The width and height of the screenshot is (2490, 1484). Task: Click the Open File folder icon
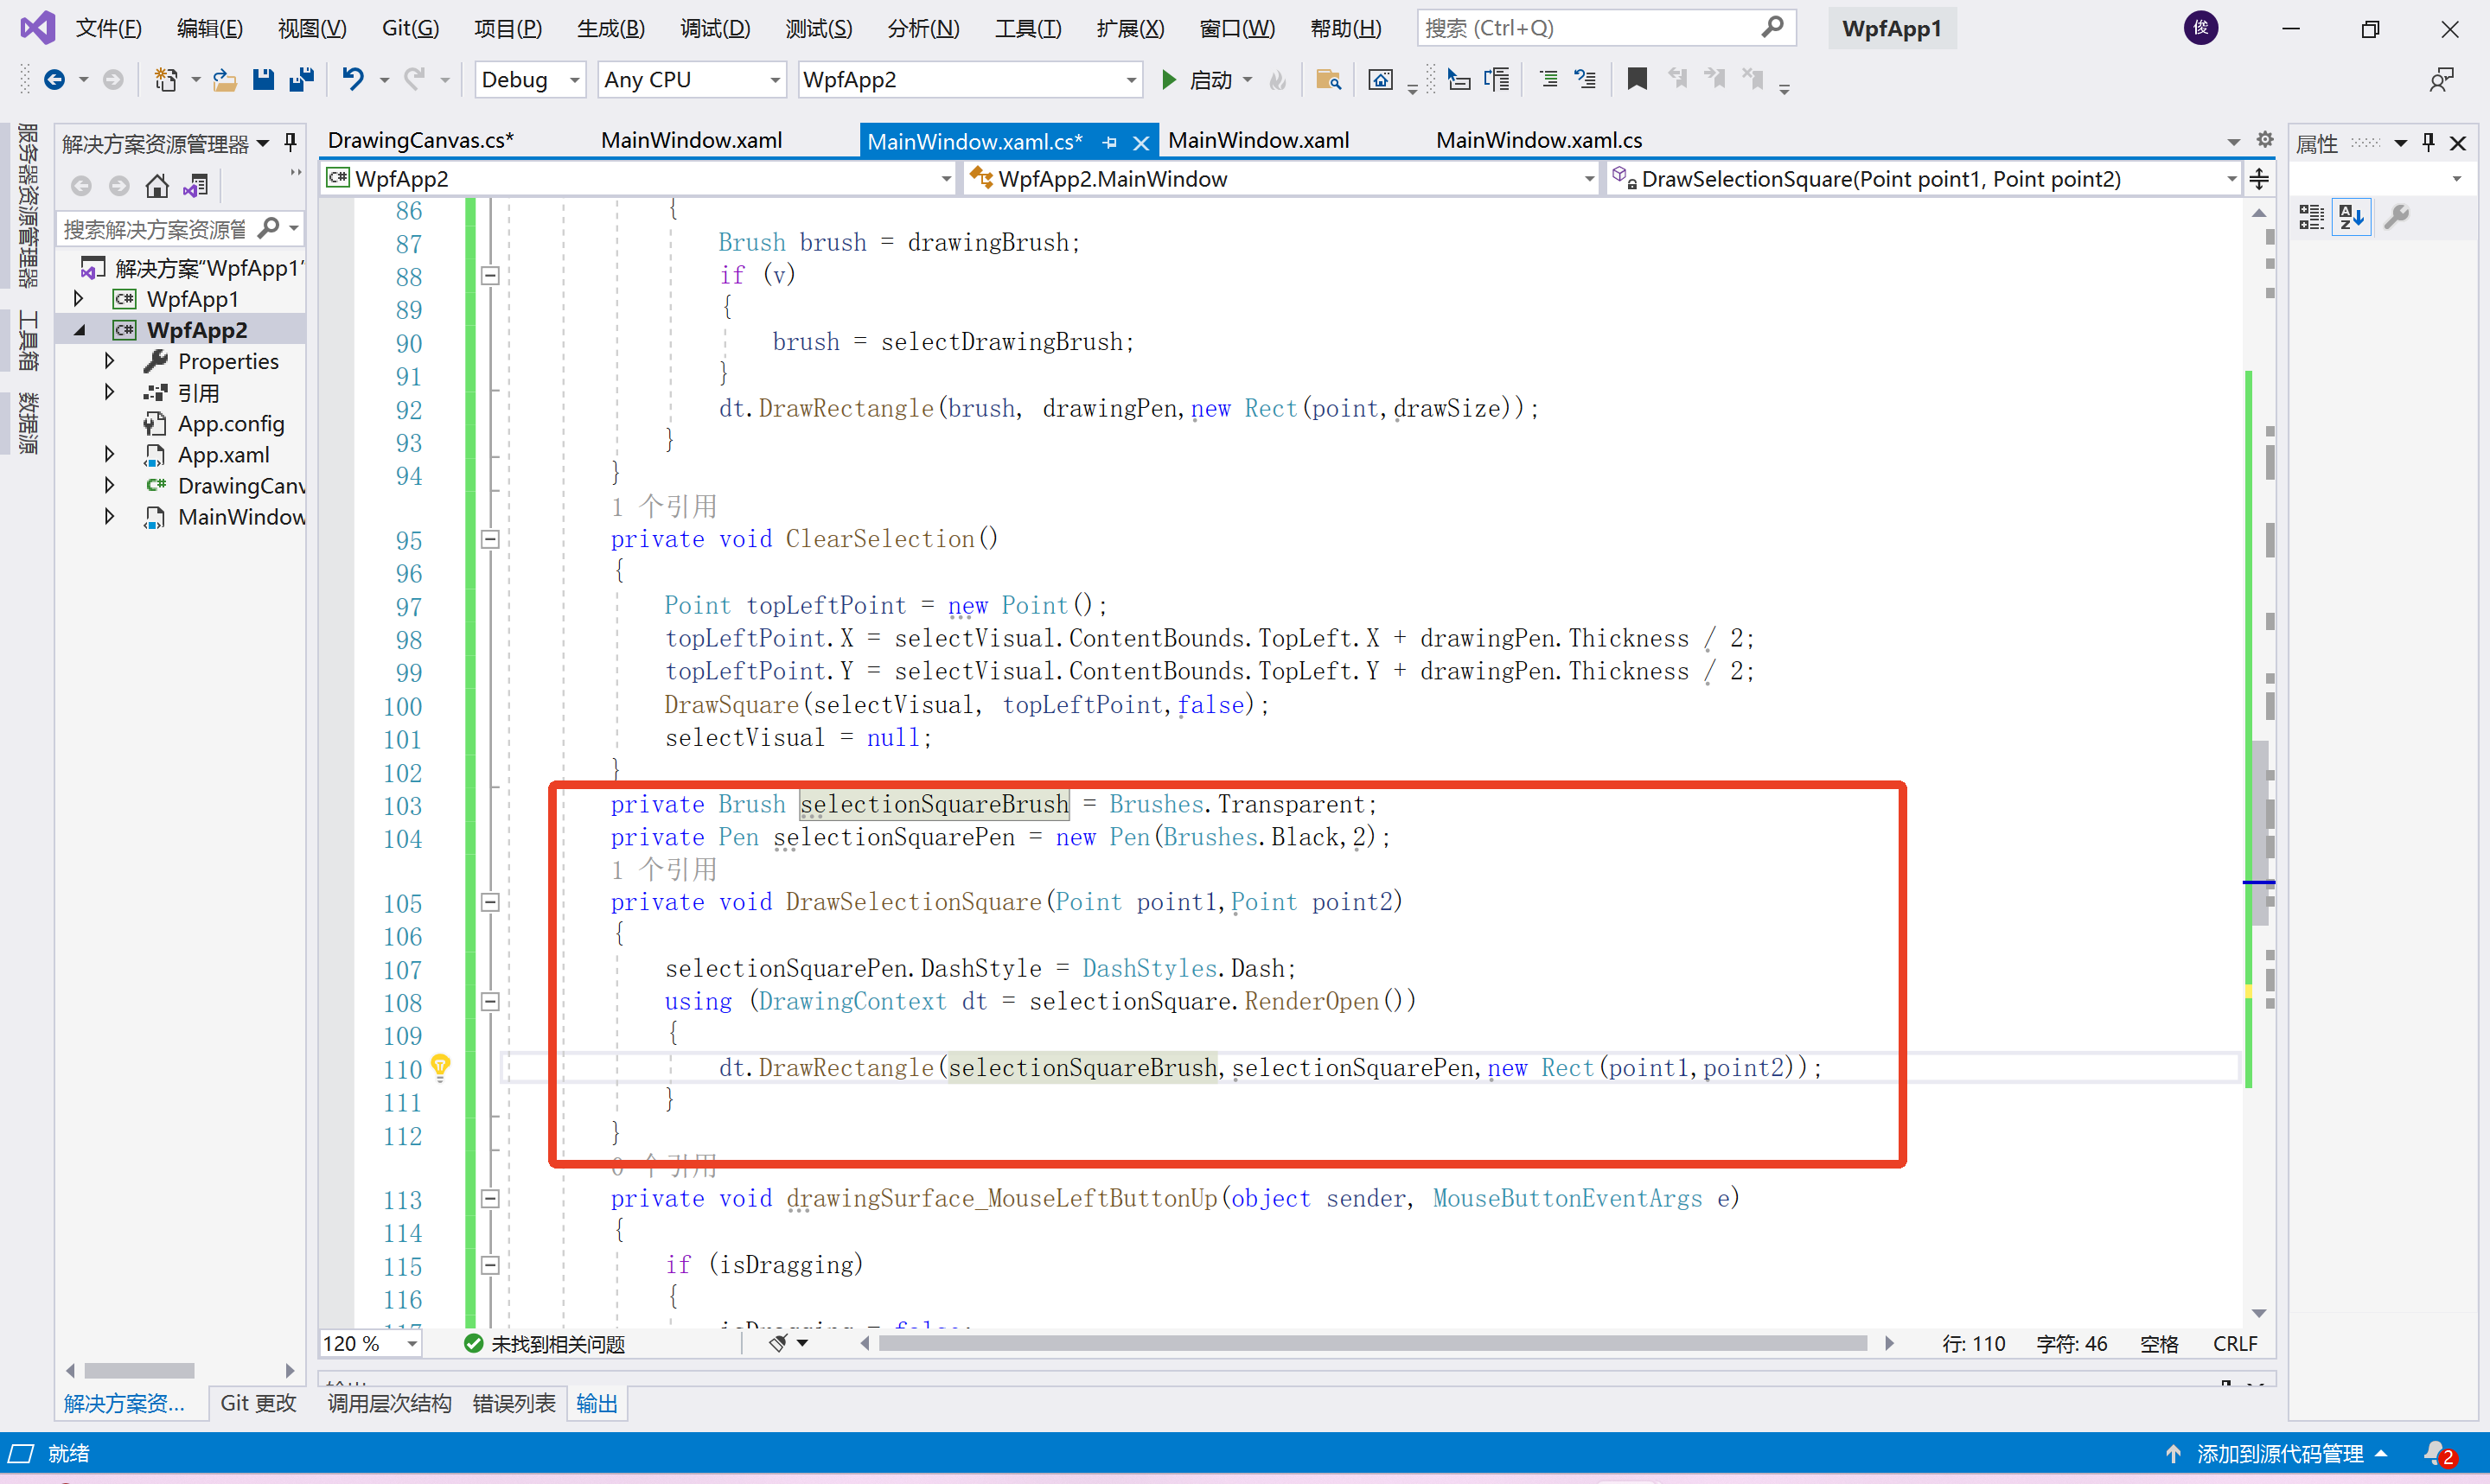tap(225, 79)
